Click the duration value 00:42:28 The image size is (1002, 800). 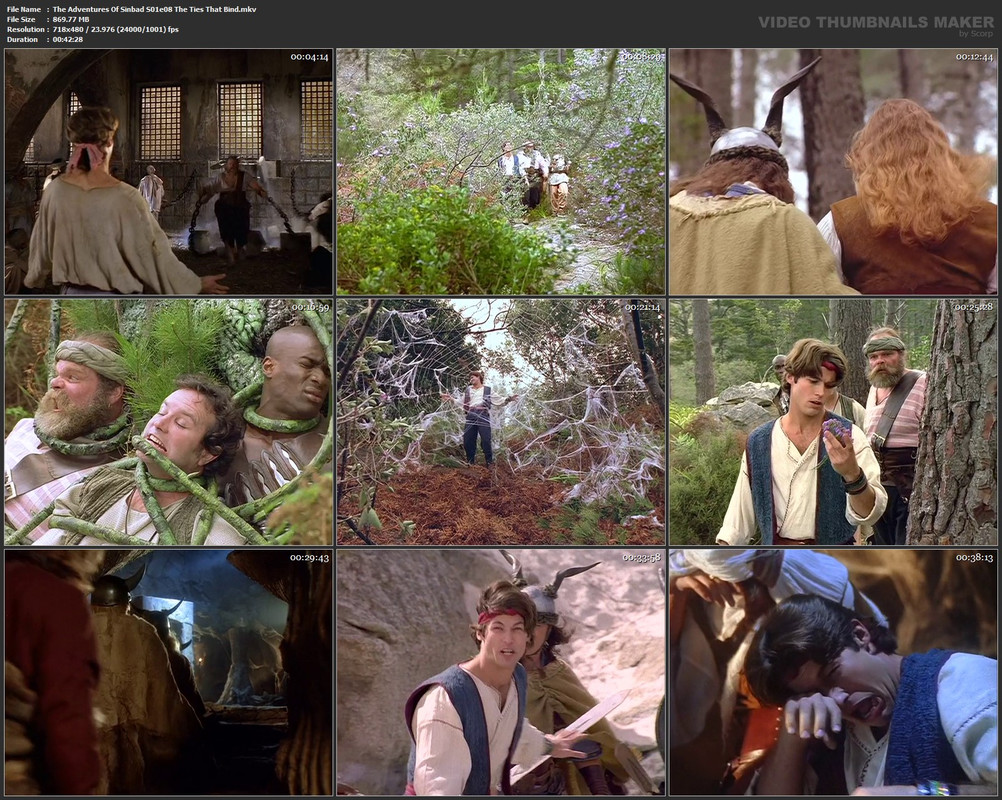coord(68,40)
